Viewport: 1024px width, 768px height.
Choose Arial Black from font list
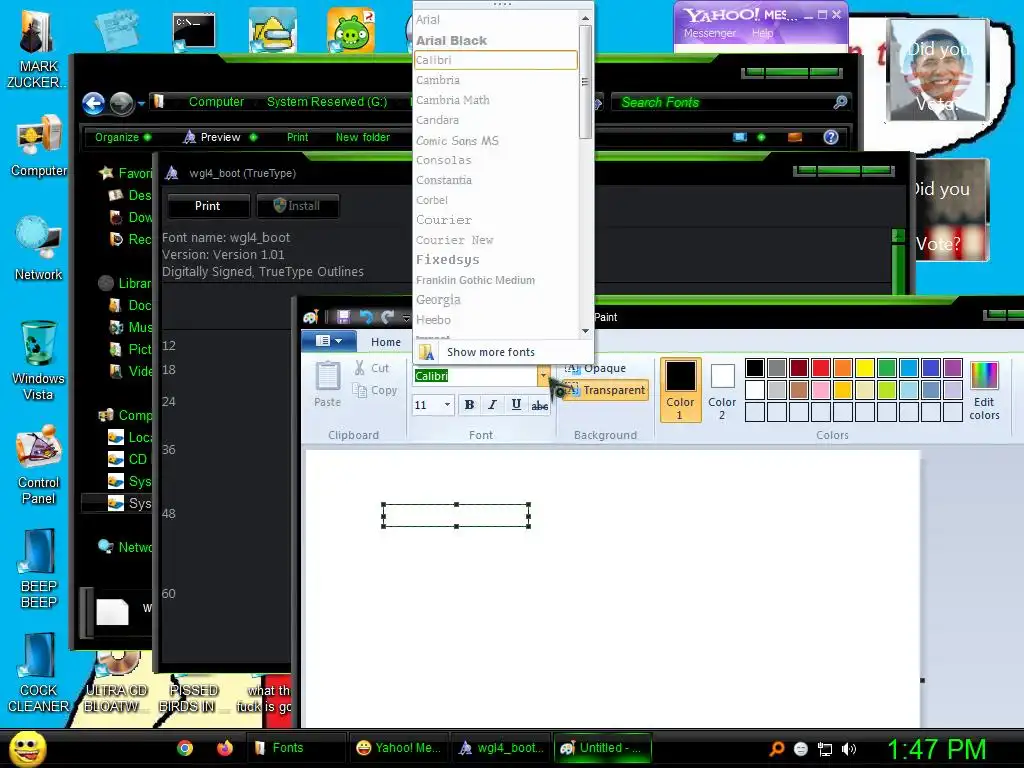tap(451, 40)
